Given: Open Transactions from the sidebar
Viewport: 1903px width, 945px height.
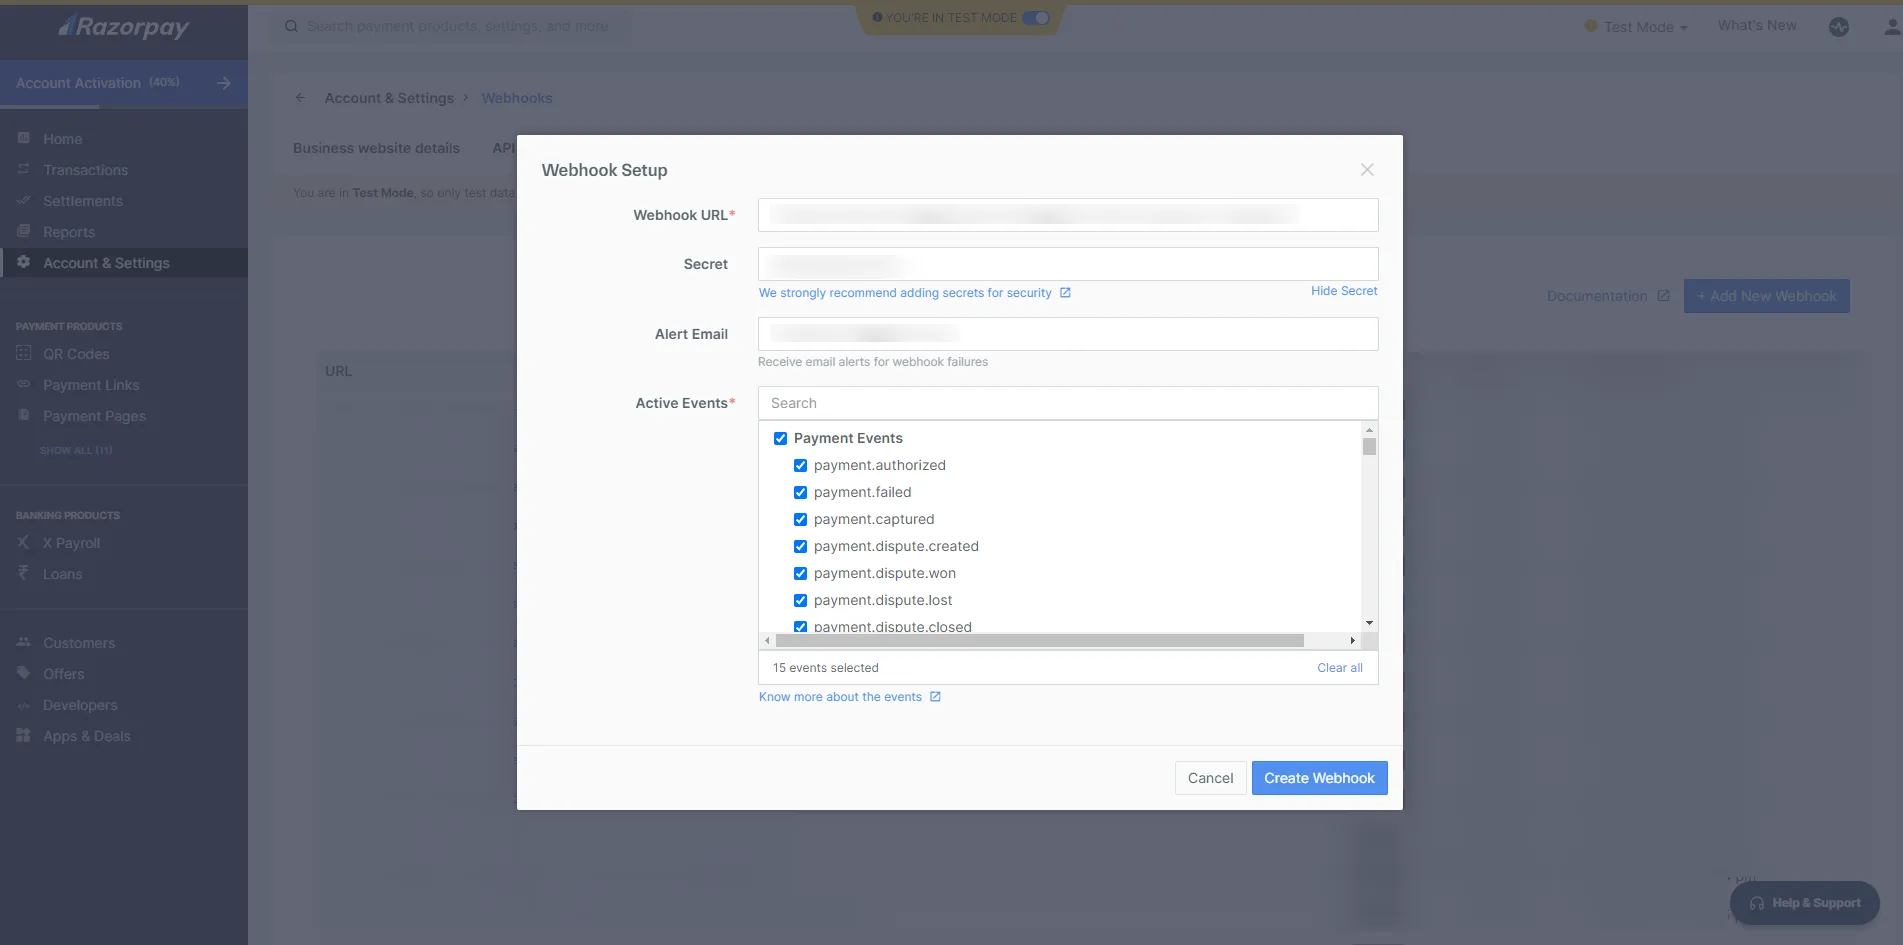Looking at the screenshot, I should pyautogui.click(x=85, y=170).
